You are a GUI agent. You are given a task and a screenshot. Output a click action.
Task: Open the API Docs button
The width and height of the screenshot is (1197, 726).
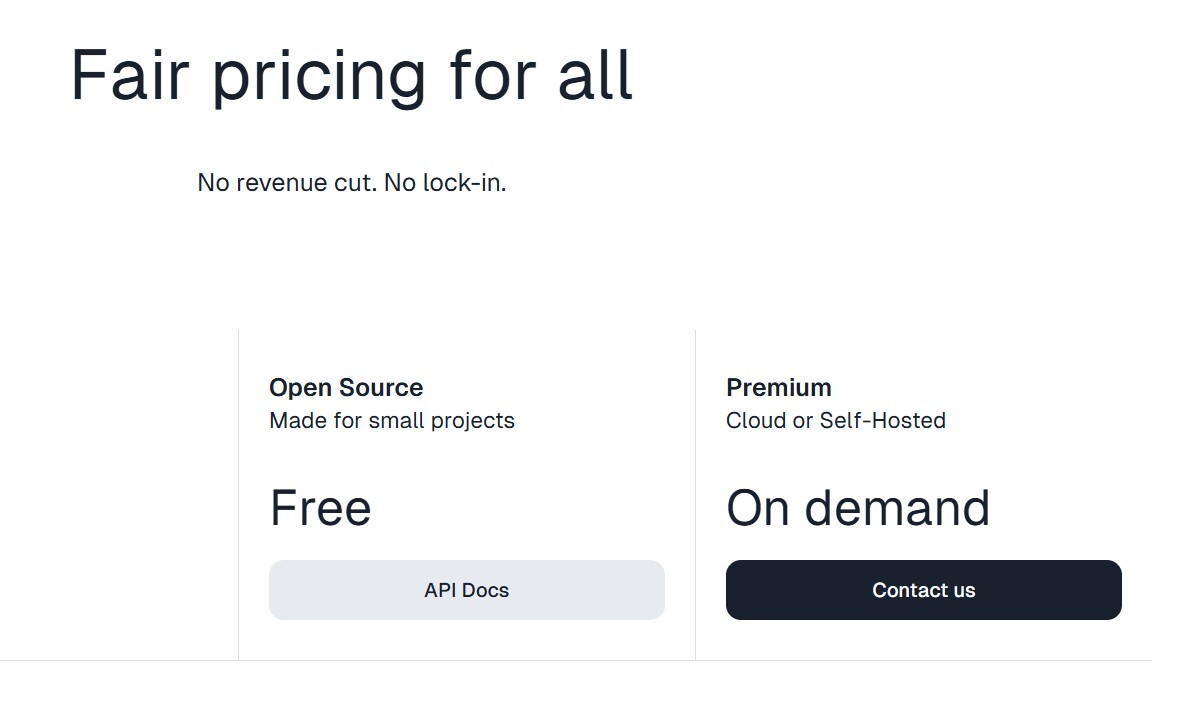tap(466, 590)
